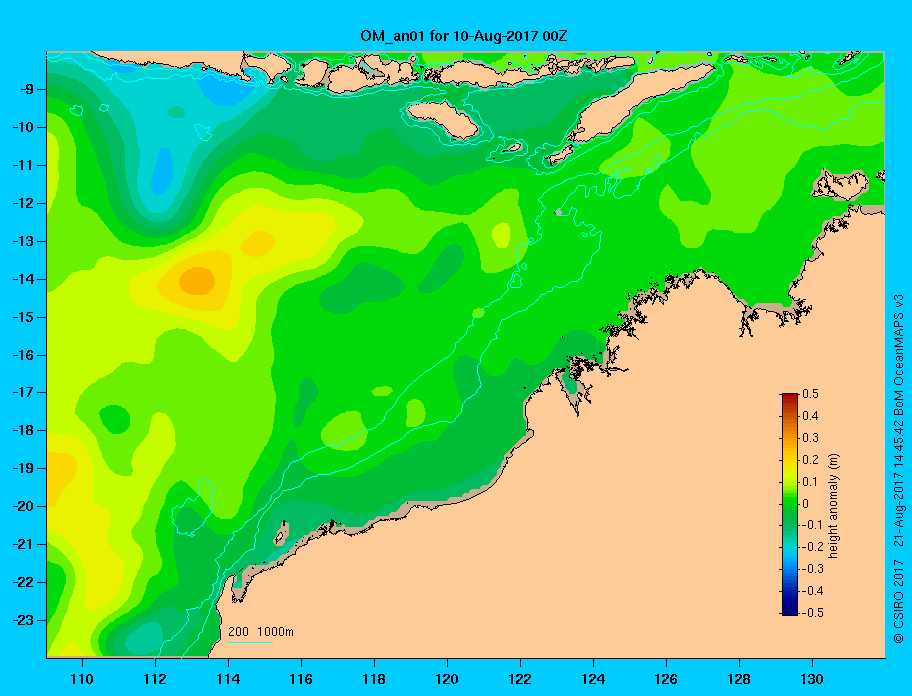
Task: Click the 118 longitude axis label
Action: [374, 679]
